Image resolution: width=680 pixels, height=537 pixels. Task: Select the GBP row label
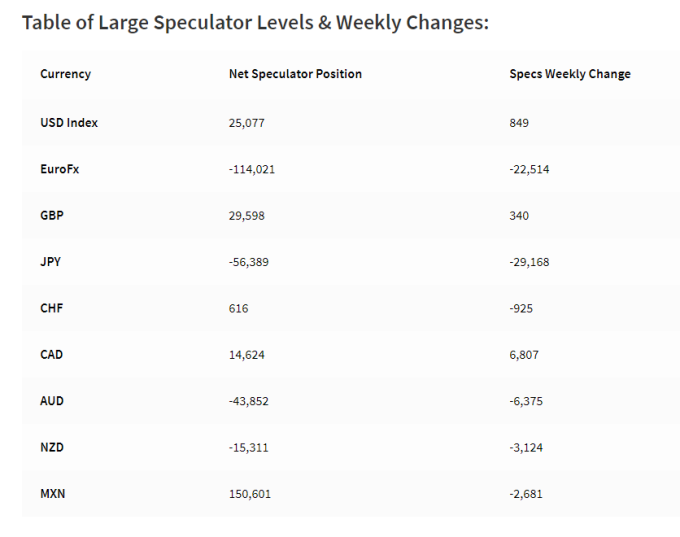[52, 216]
